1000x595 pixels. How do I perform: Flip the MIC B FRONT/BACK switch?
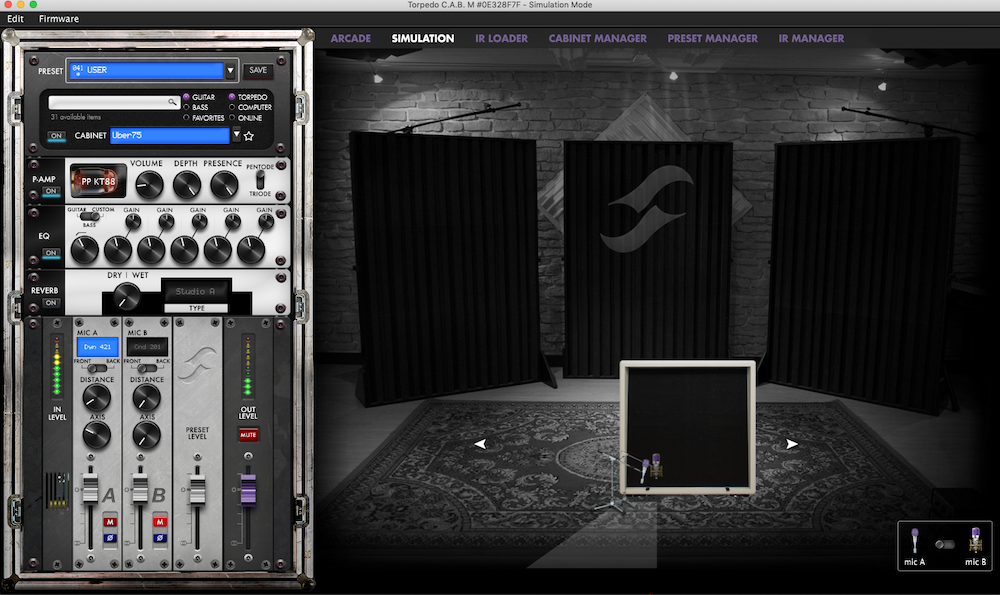[x=147, y=368]
